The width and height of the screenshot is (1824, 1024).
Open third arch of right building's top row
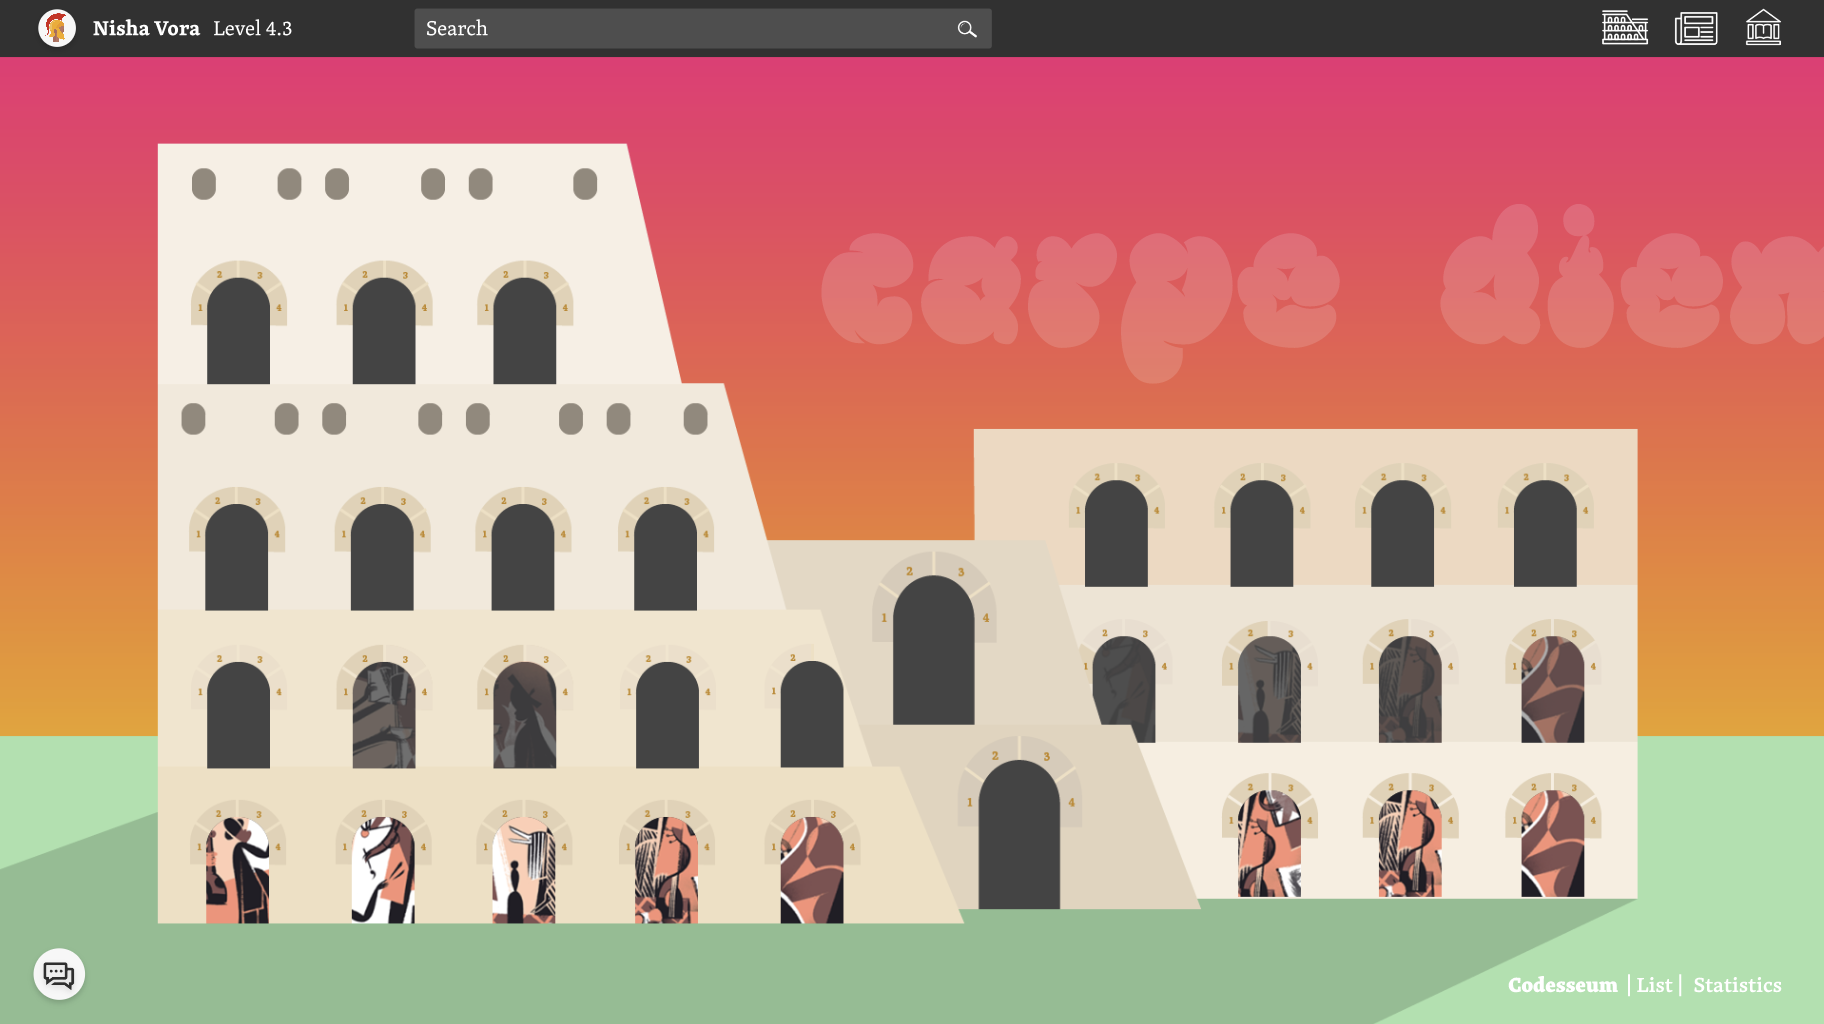coord(1402,533)
